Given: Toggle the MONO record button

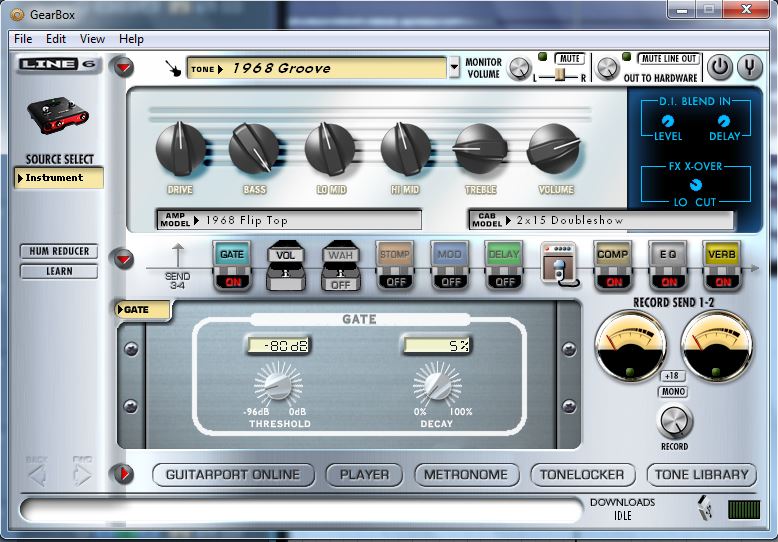Looking at the screenshot, I should click(673, 392).
